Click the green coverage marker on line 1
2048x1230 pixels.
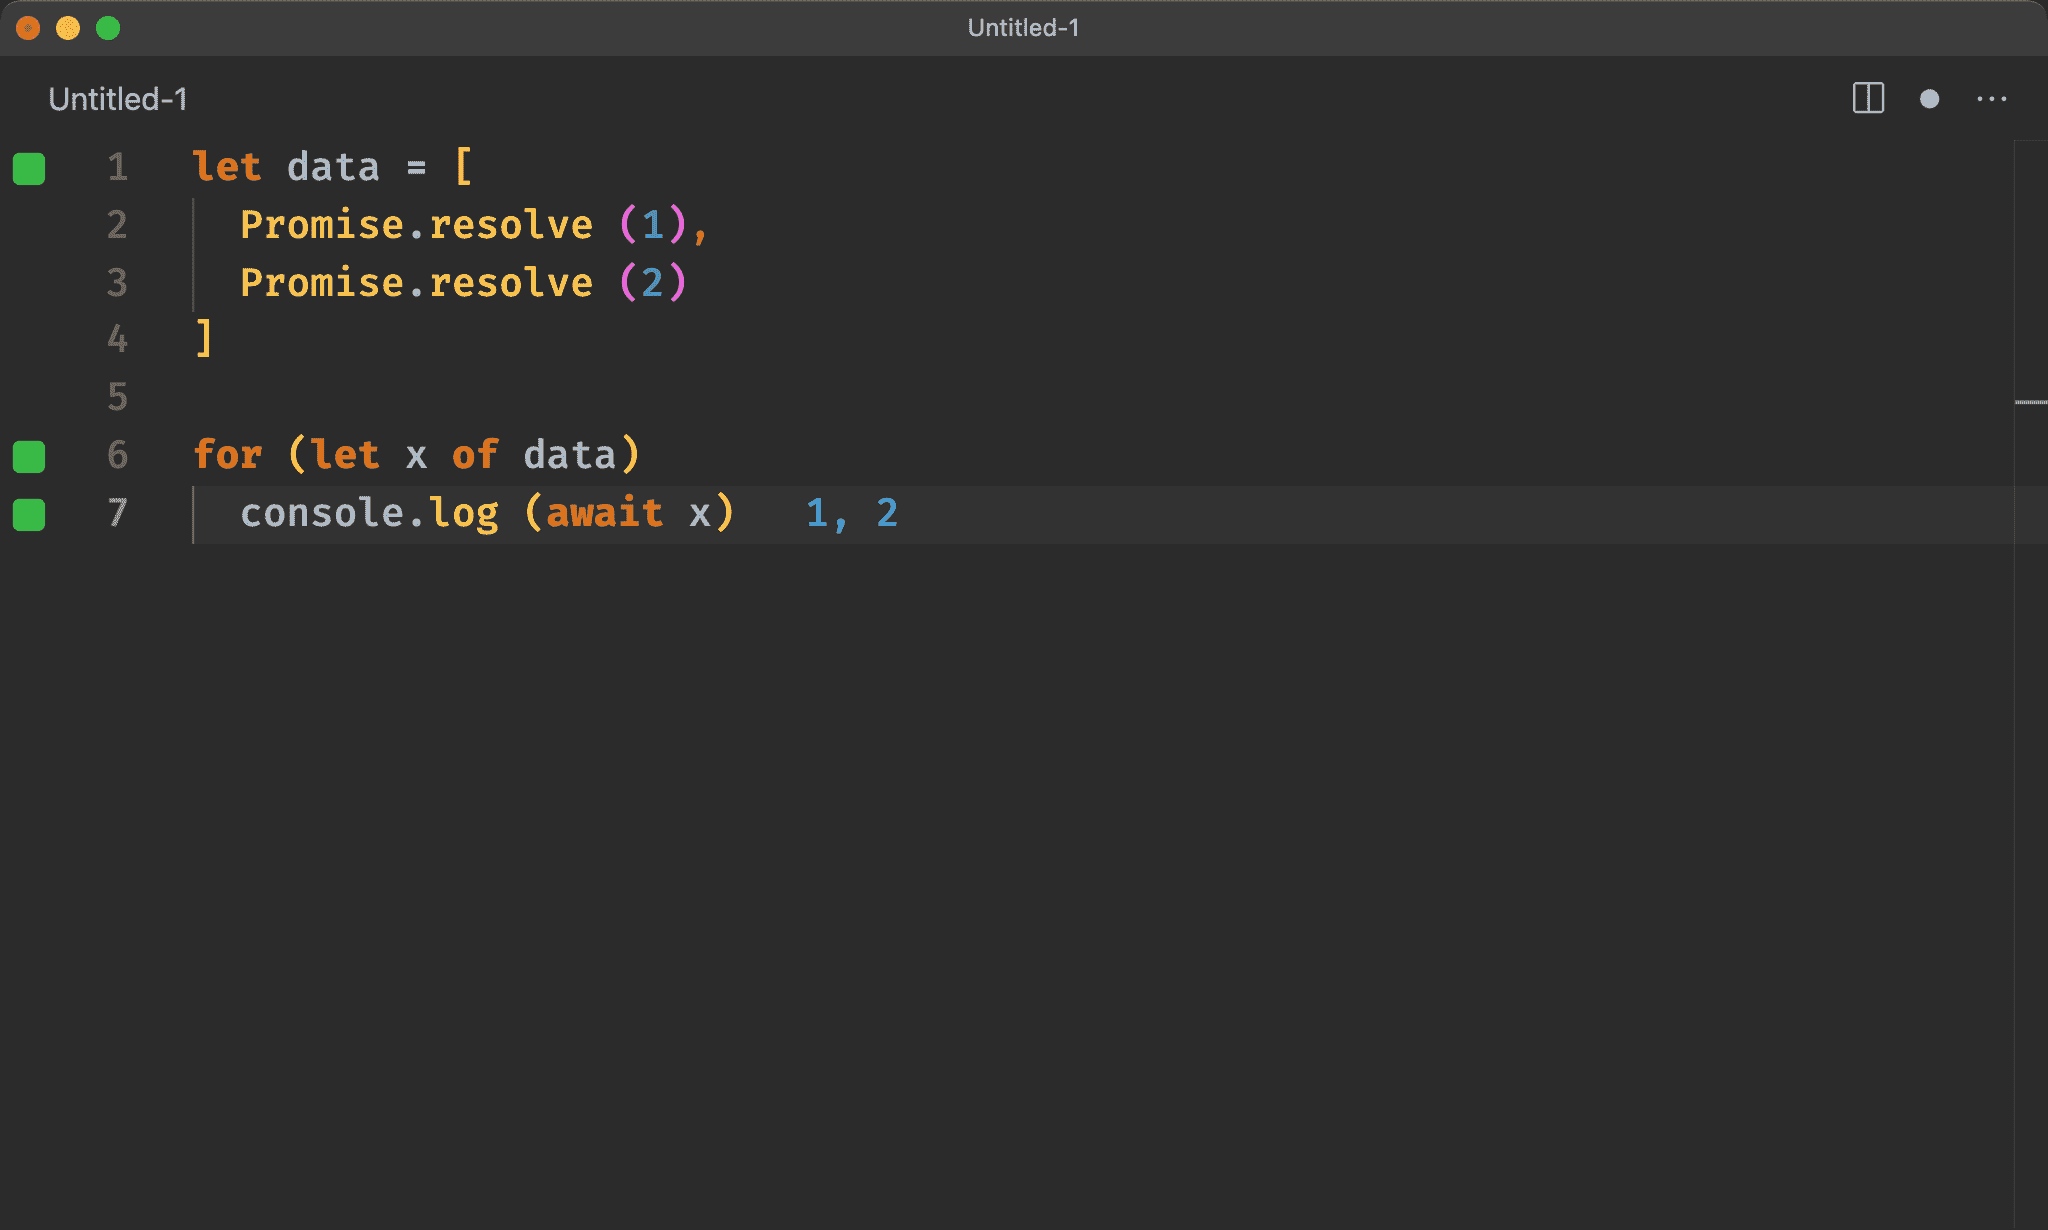[29, 168]
